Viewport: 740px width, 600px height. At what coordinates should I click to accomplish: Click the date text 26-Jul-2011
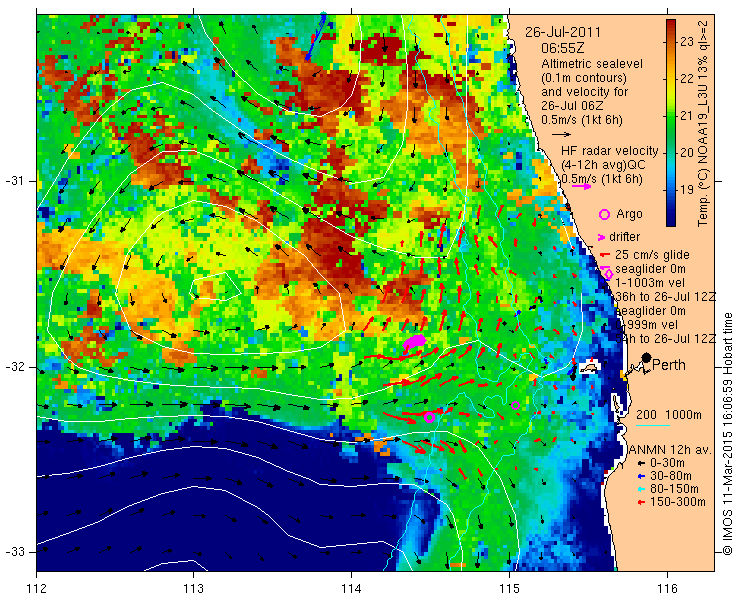(563, 33)
